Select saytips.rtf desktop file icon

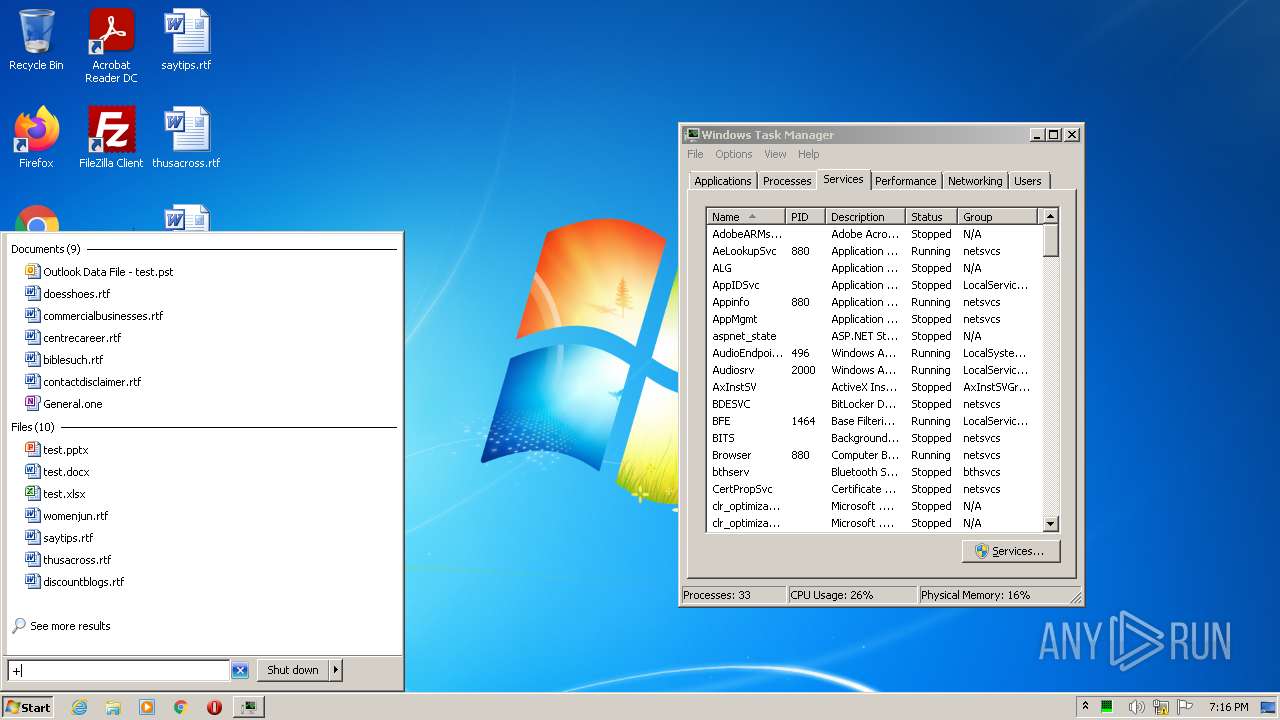tap(186, 40)
